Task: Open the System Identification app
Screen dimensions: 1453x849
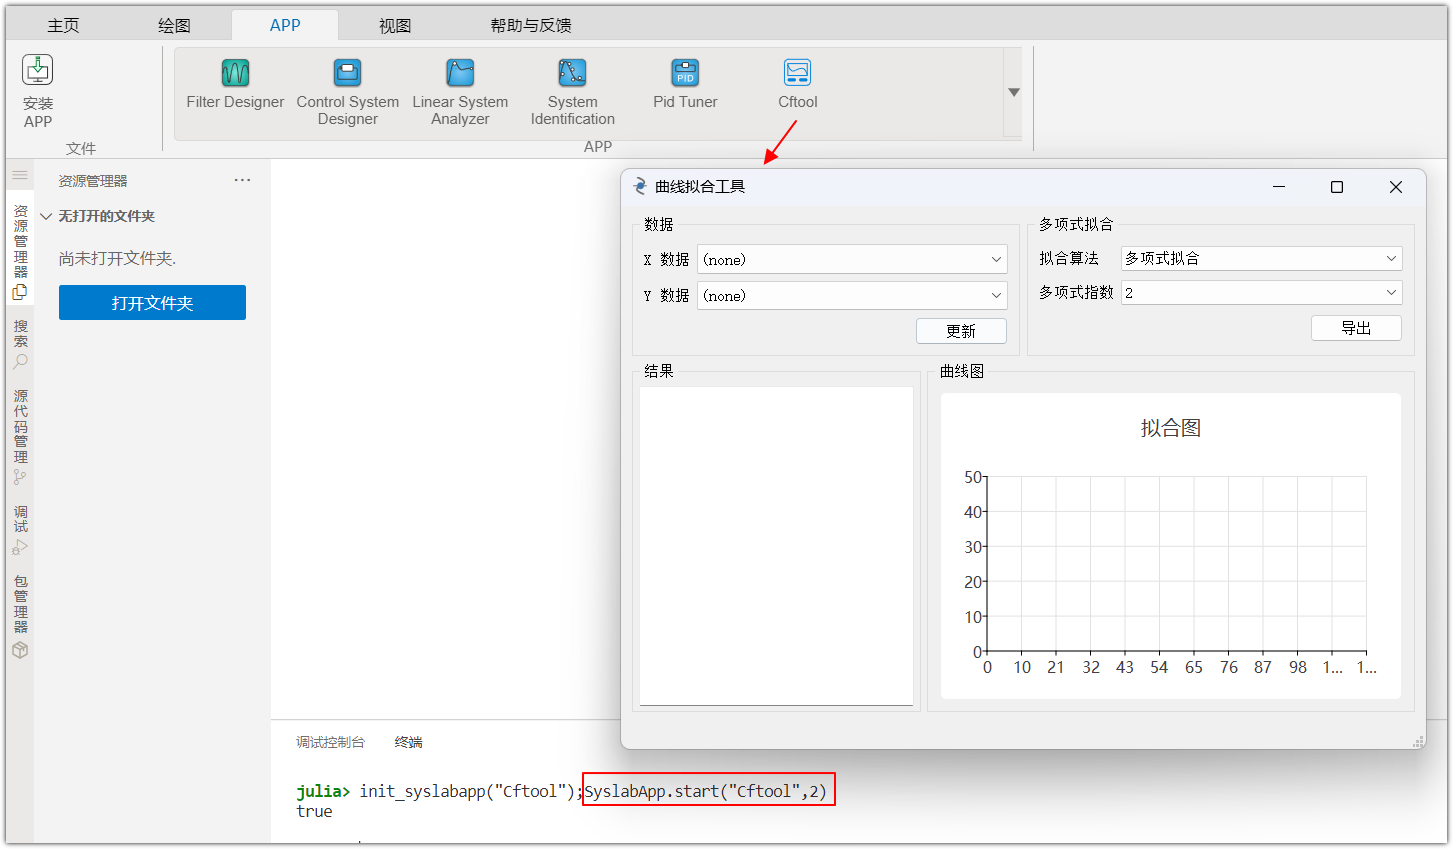Action: click(x=573, y=92)
